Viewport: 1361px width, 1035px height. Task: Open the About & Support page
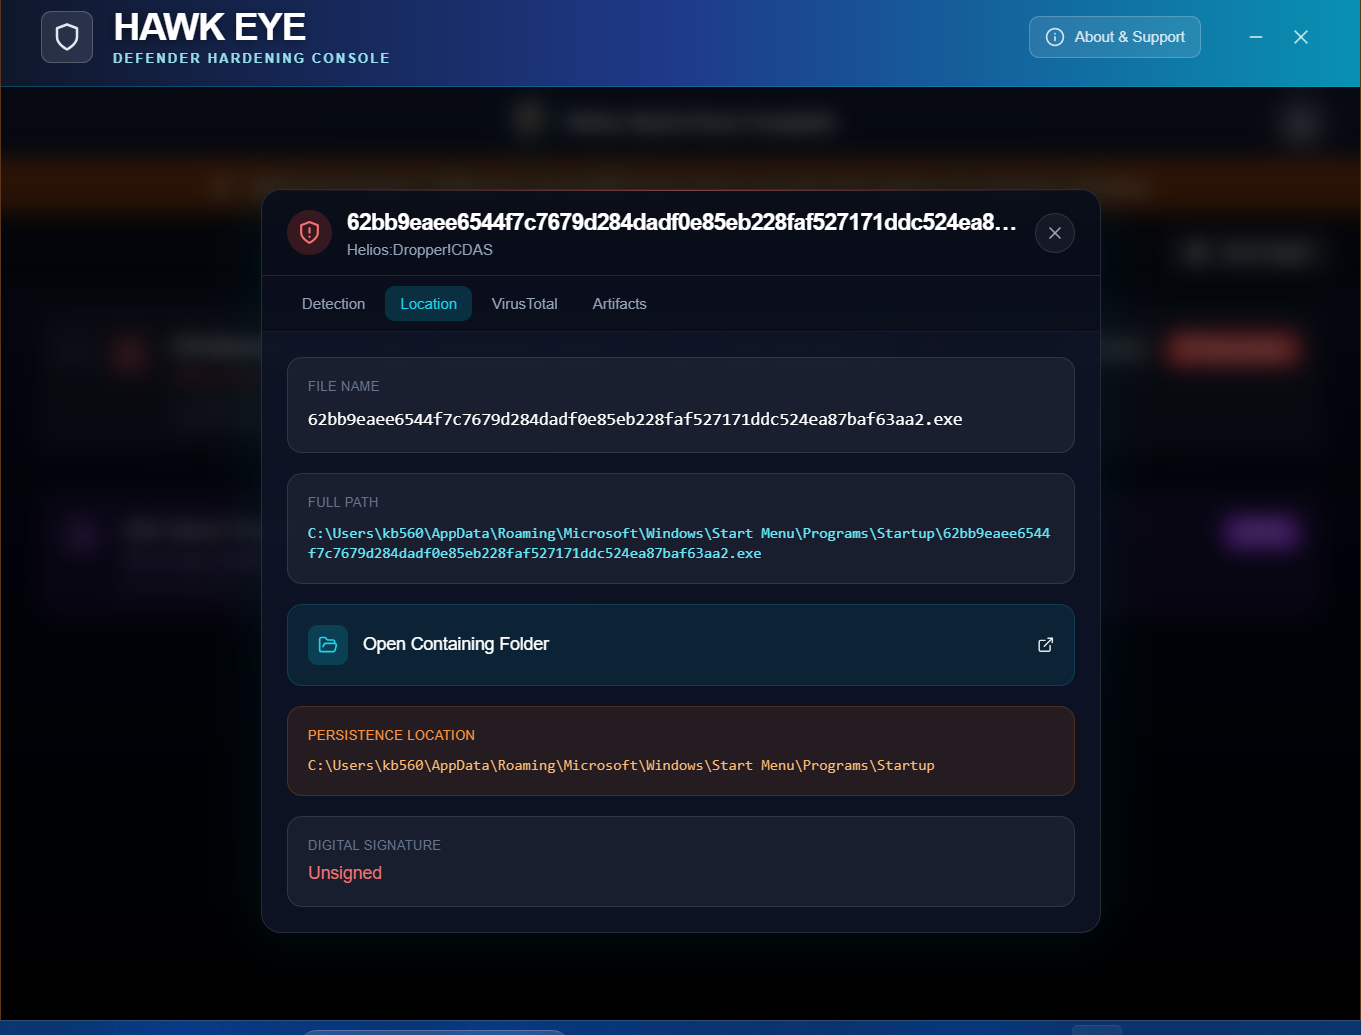tap(1115, 37)
